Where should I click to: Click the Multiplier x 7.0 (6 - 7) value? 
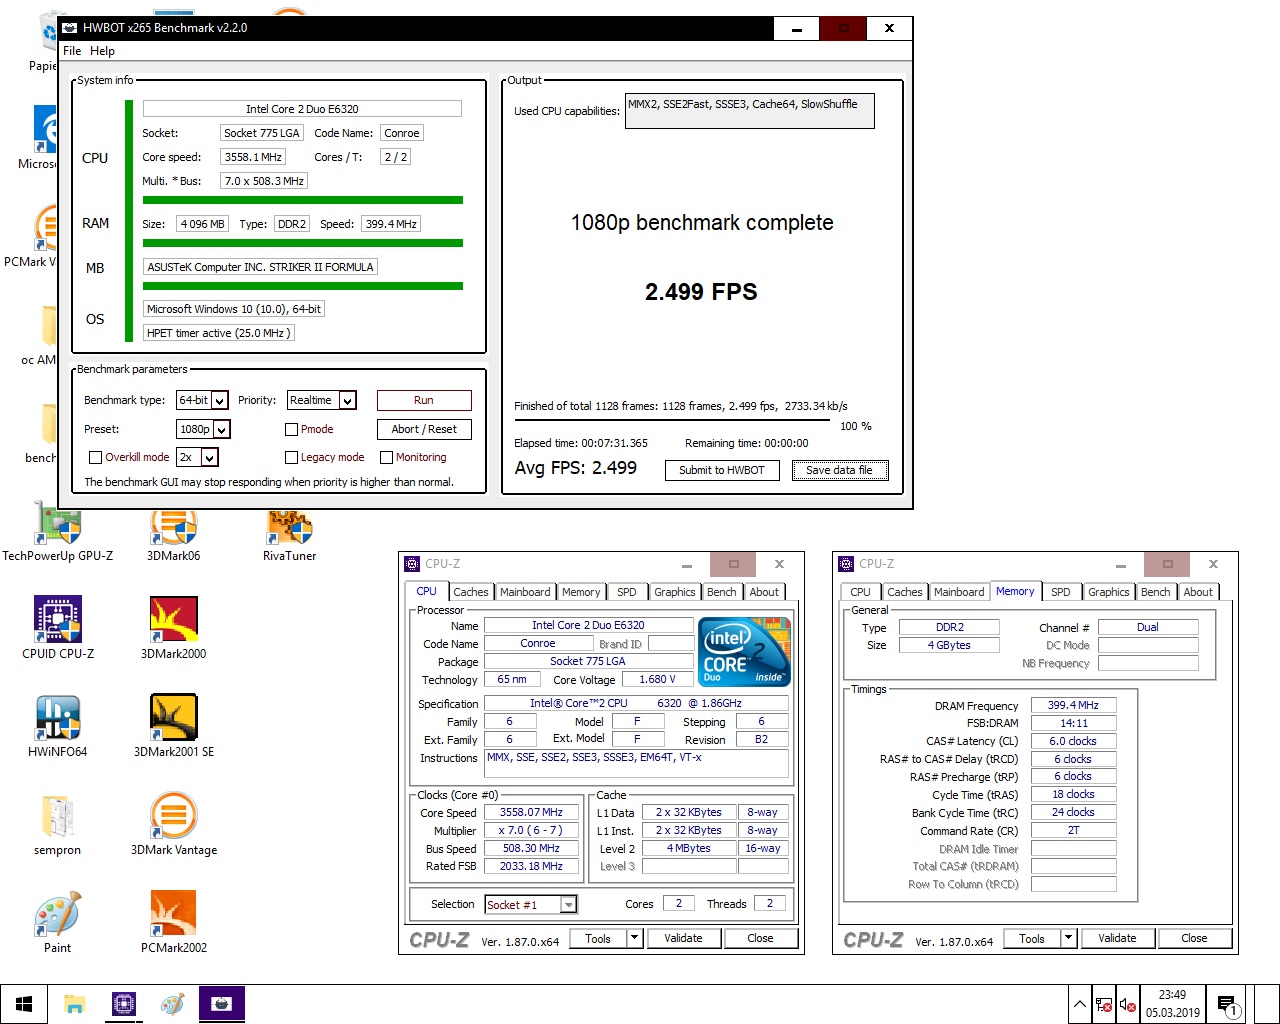(x=531, y=831)
